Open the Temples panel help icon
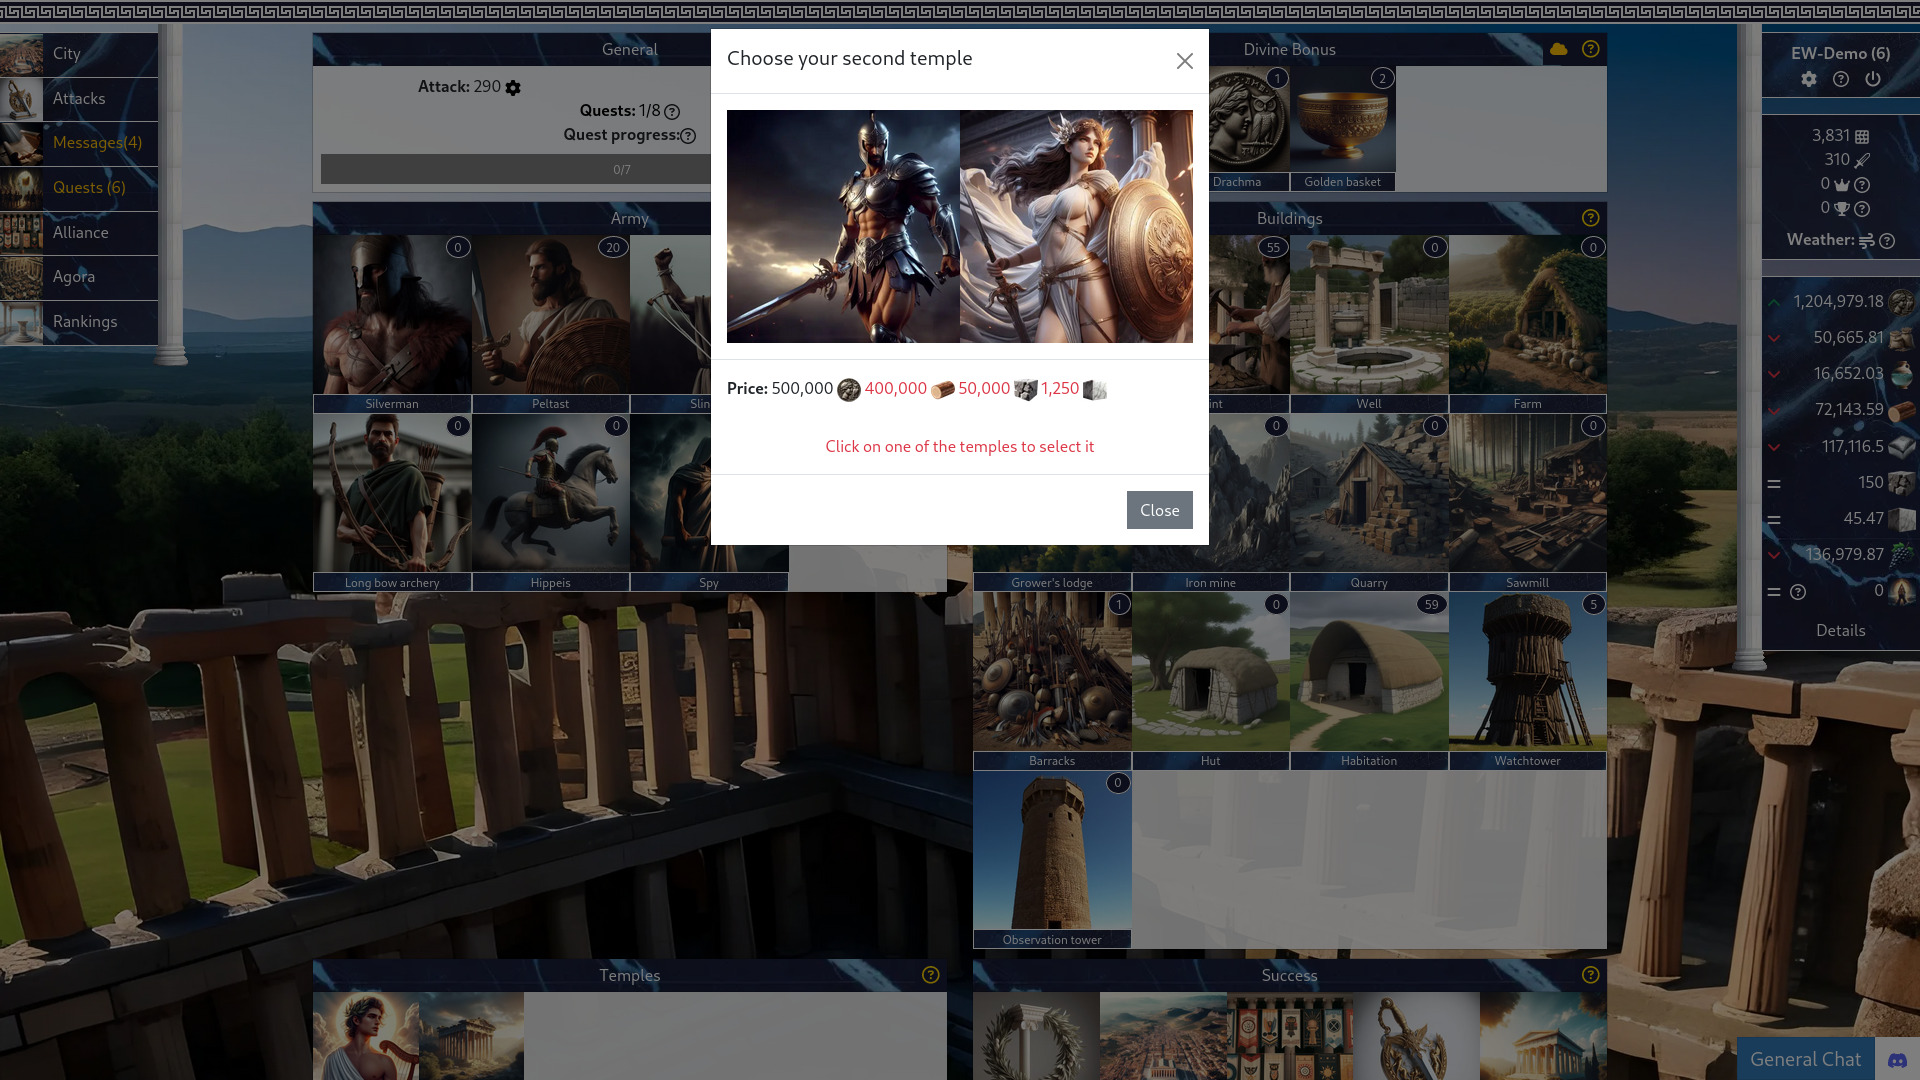The width and height of the screenshot is (1920, 1080). (931, 975)
